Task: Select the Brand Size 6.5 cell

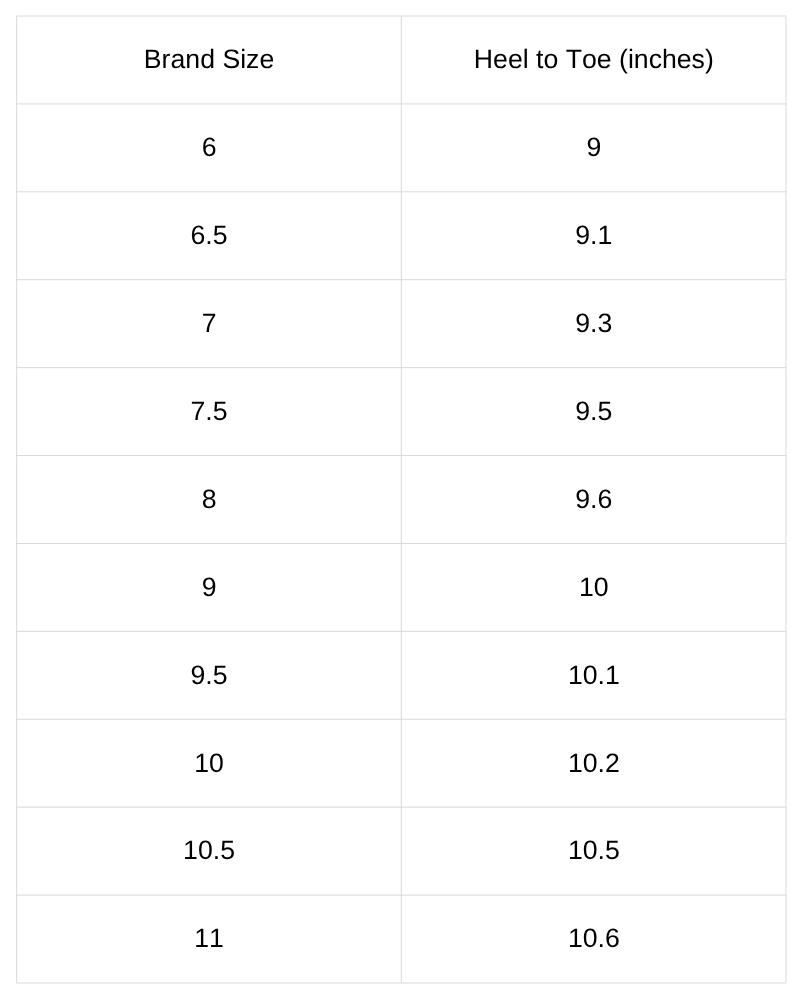Action: 209,235
